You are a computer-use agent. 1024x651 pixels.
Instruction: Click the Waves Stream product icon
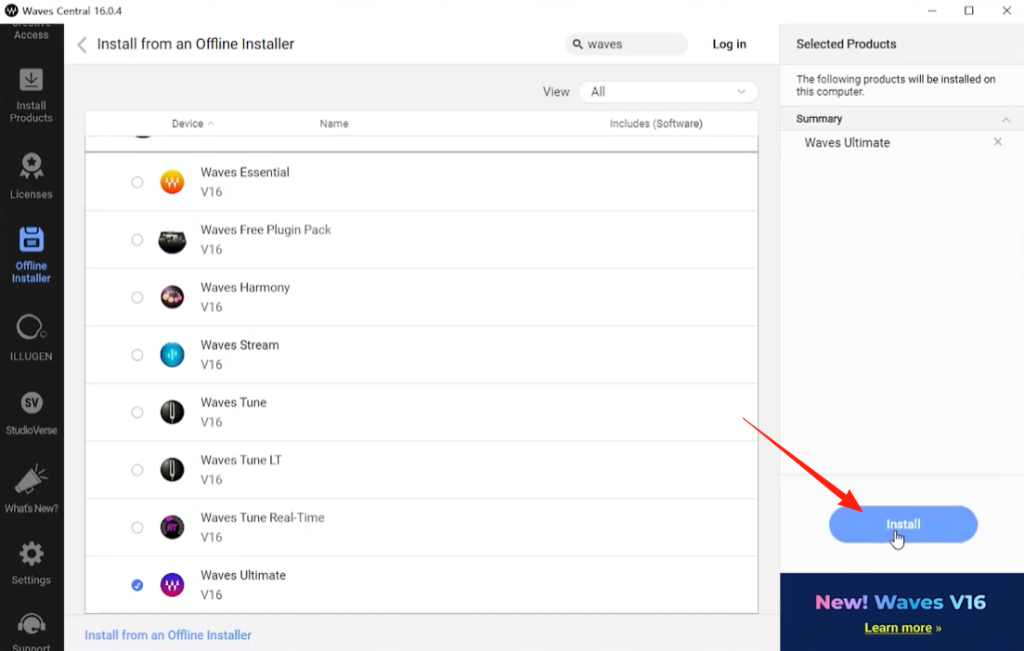(172, 355)
